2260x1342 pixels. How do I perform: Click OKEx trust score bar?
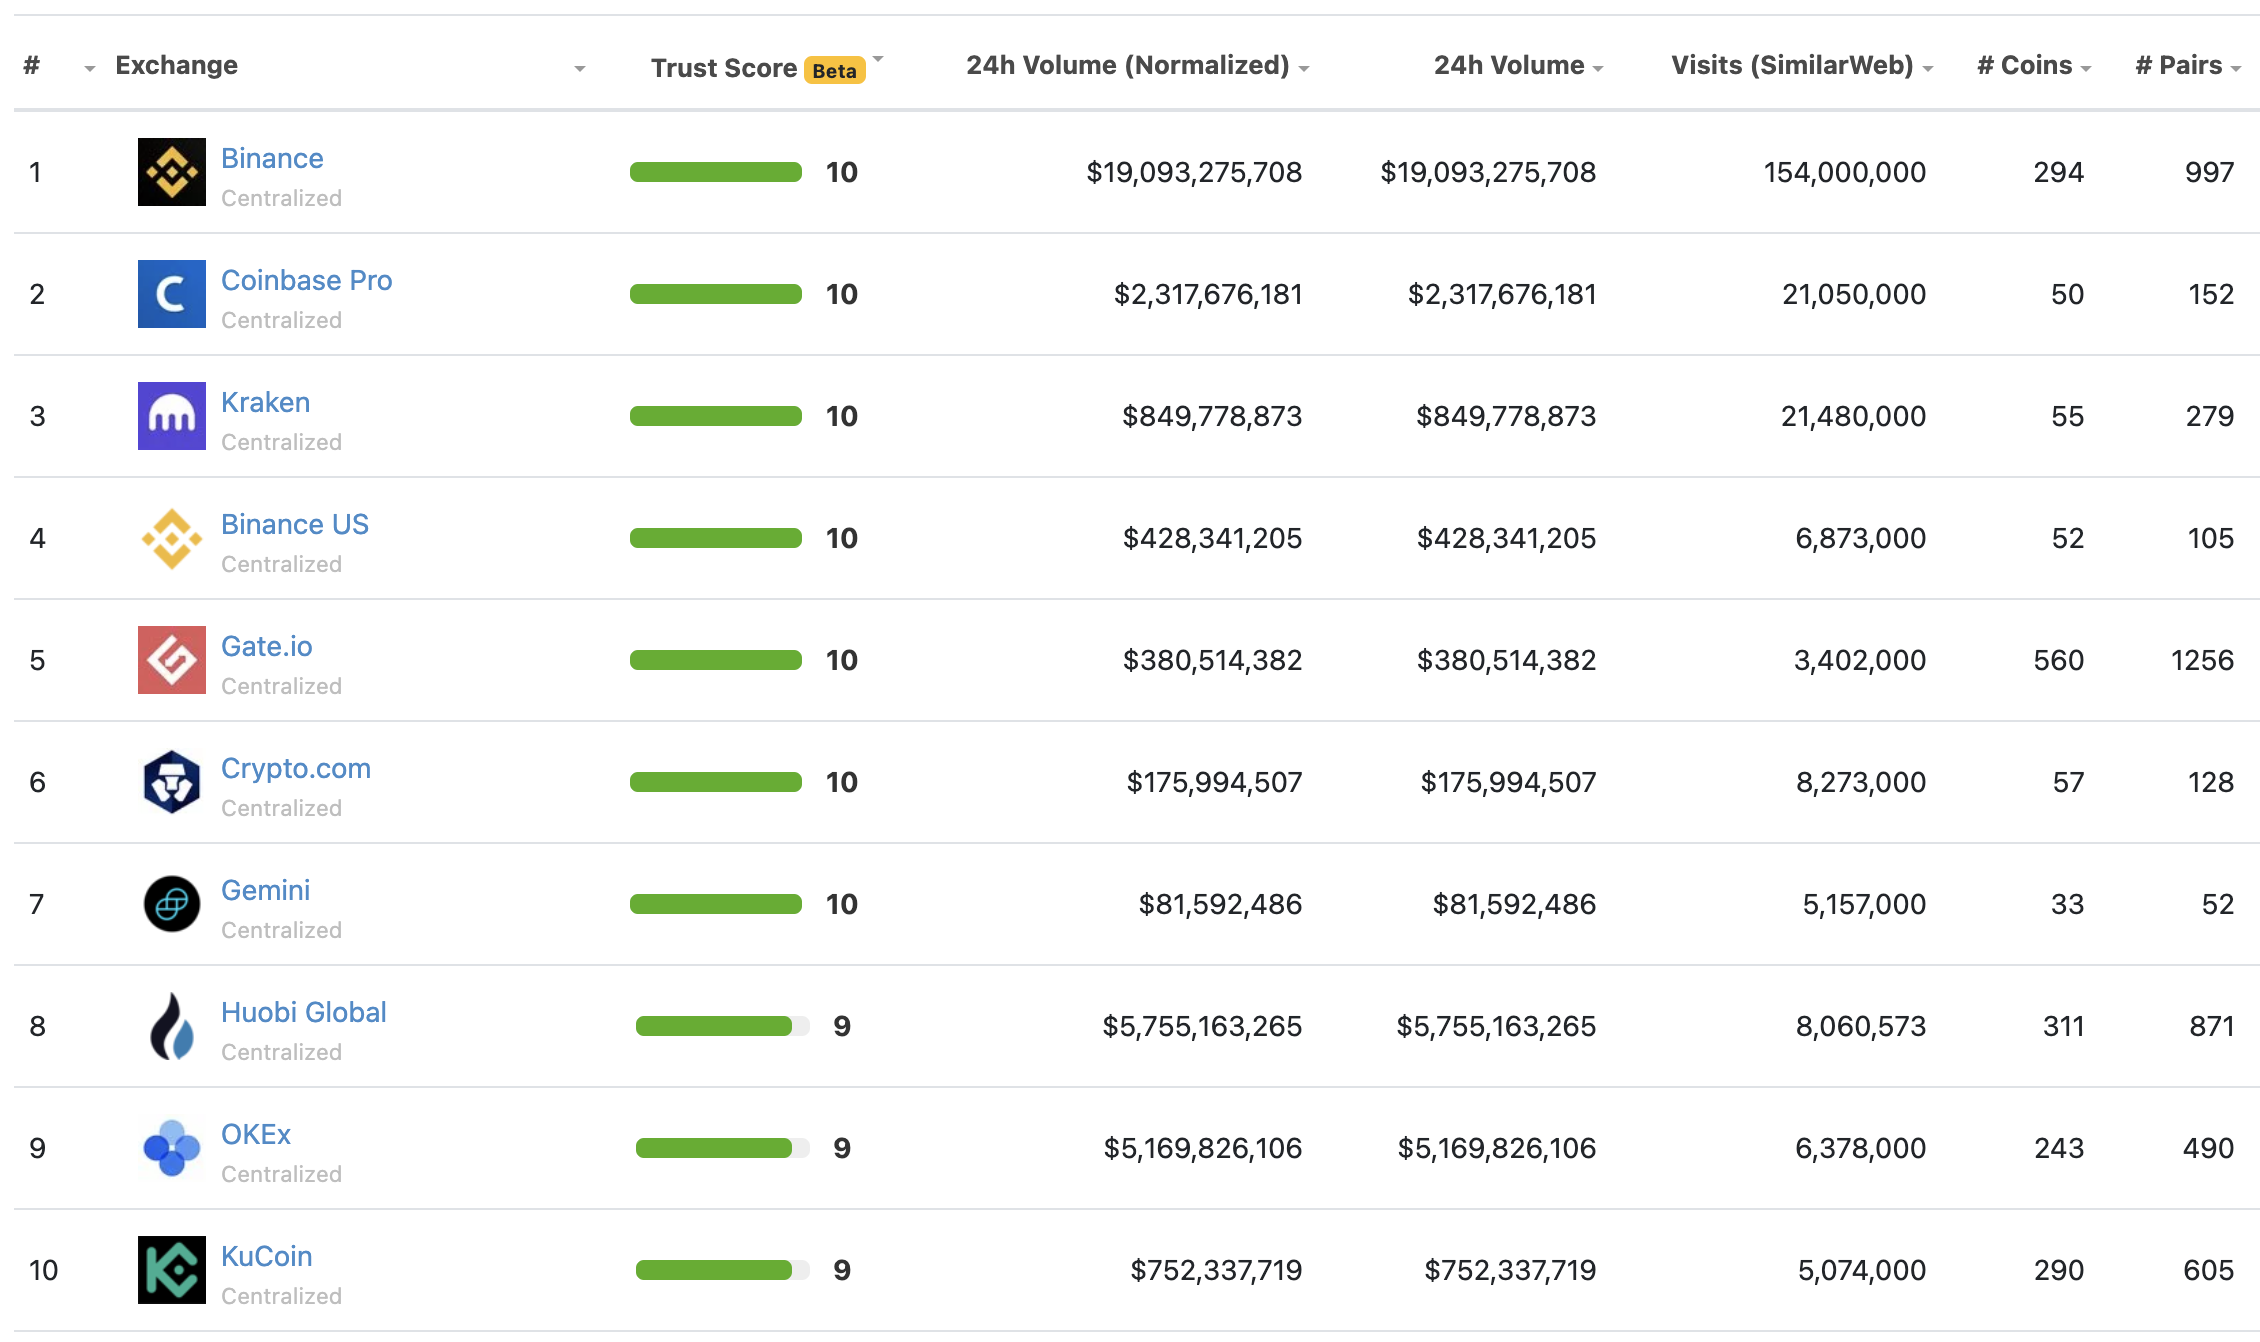pos(722,1148)
